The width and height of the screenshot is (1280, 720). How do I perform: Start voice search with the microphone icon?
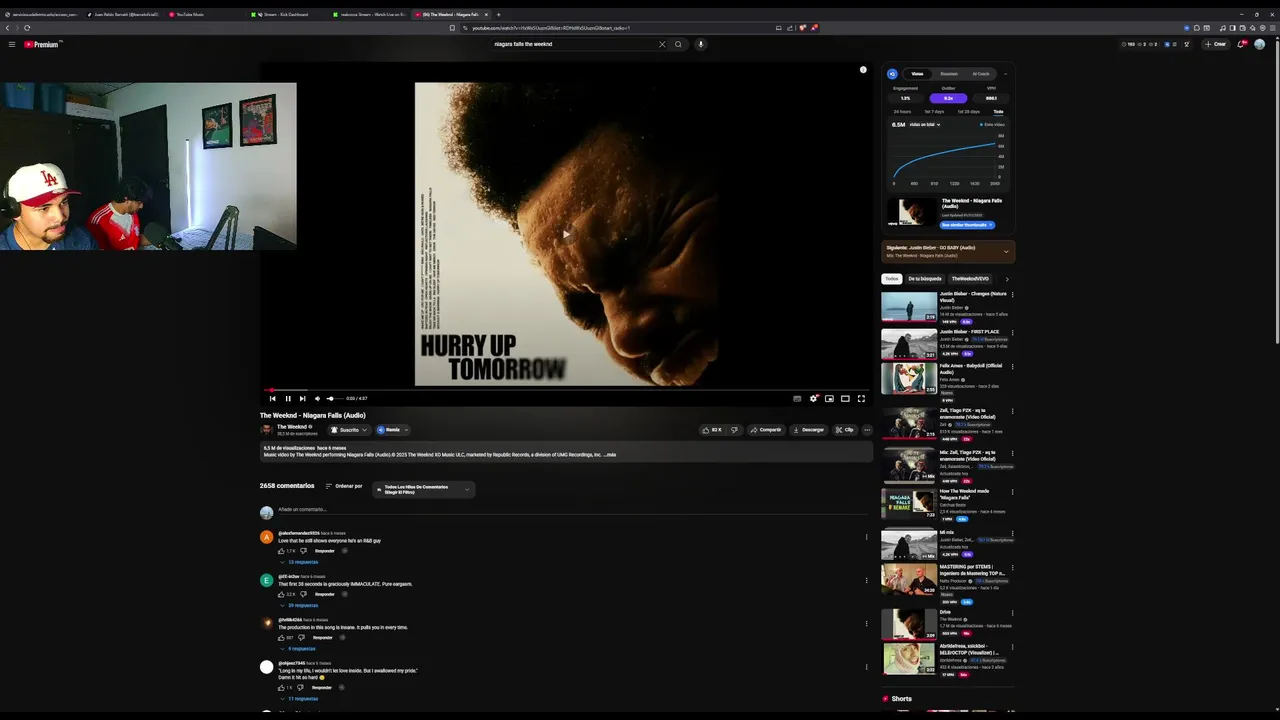700,44
